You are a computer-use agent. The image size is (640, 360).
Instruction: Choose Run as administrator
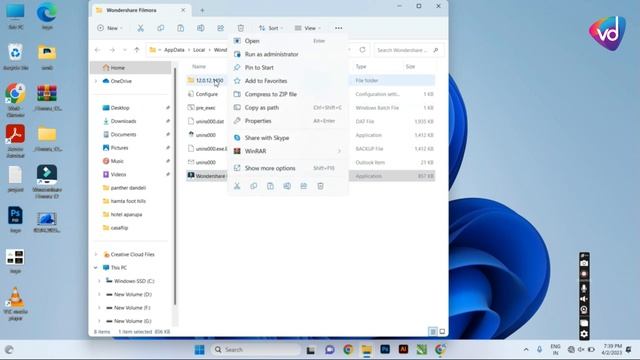click(x=288, y=54)
